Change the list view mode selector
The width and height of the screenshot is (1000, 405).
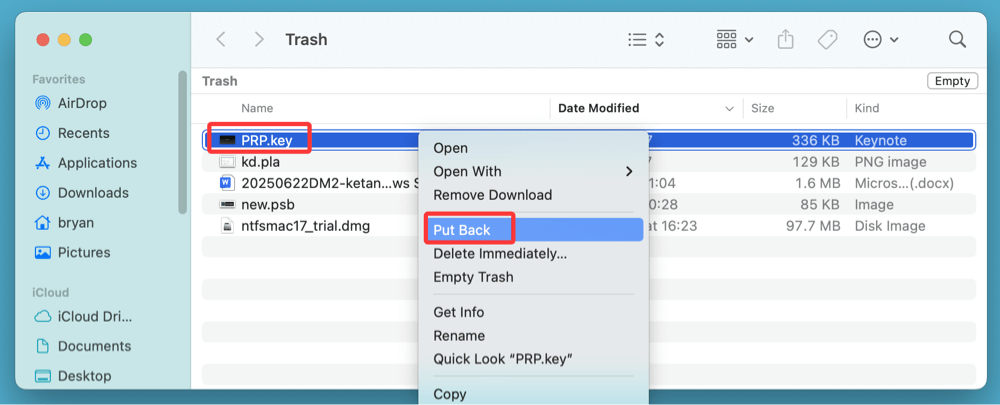(x=647, y=40)
